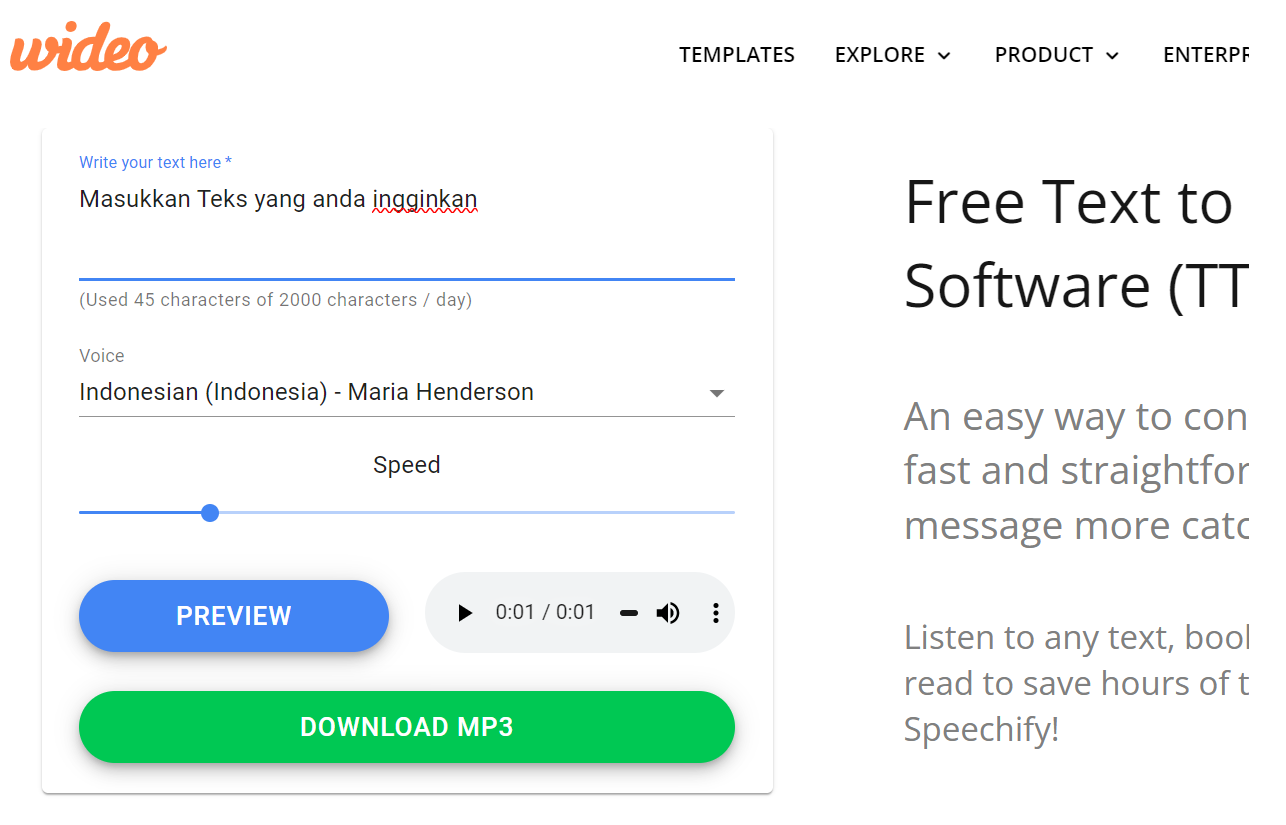1286x825 pixels.
Task: Open the ENTERPRISE menu item
Action: (x=1205, y=55)
